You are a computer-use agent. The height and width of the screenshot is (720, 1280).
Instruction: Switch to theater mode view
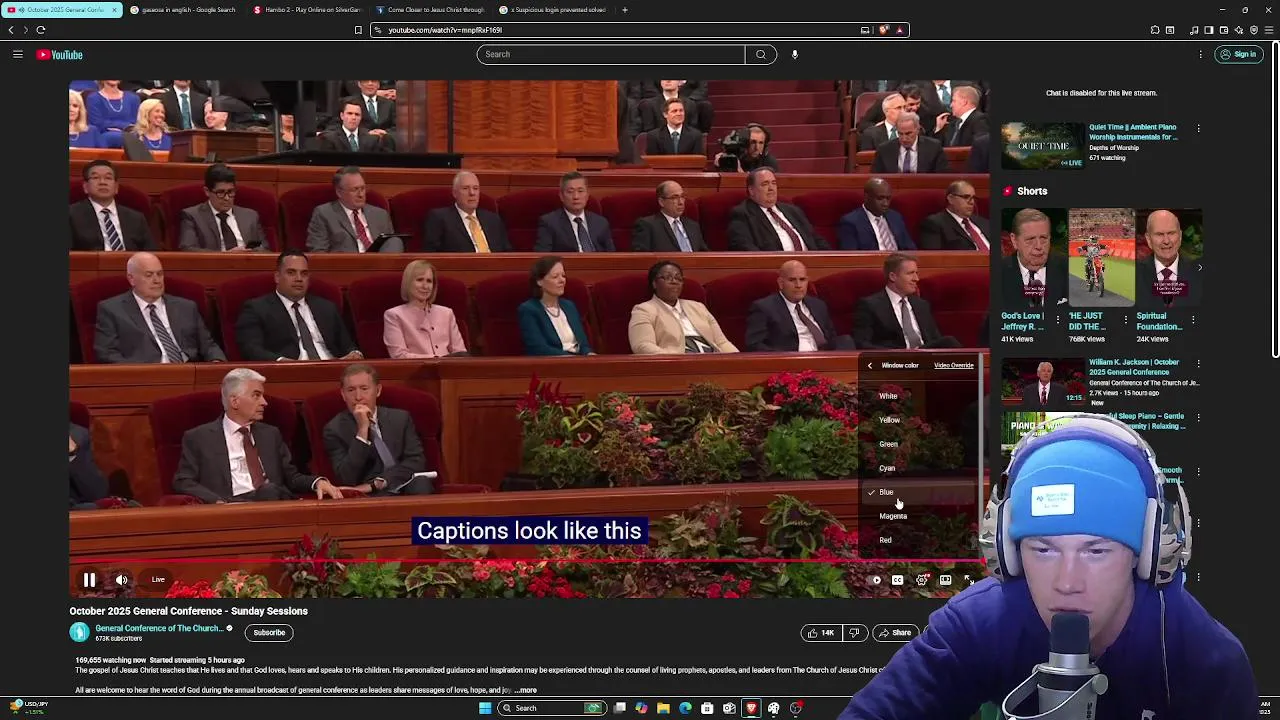point(945,580)
